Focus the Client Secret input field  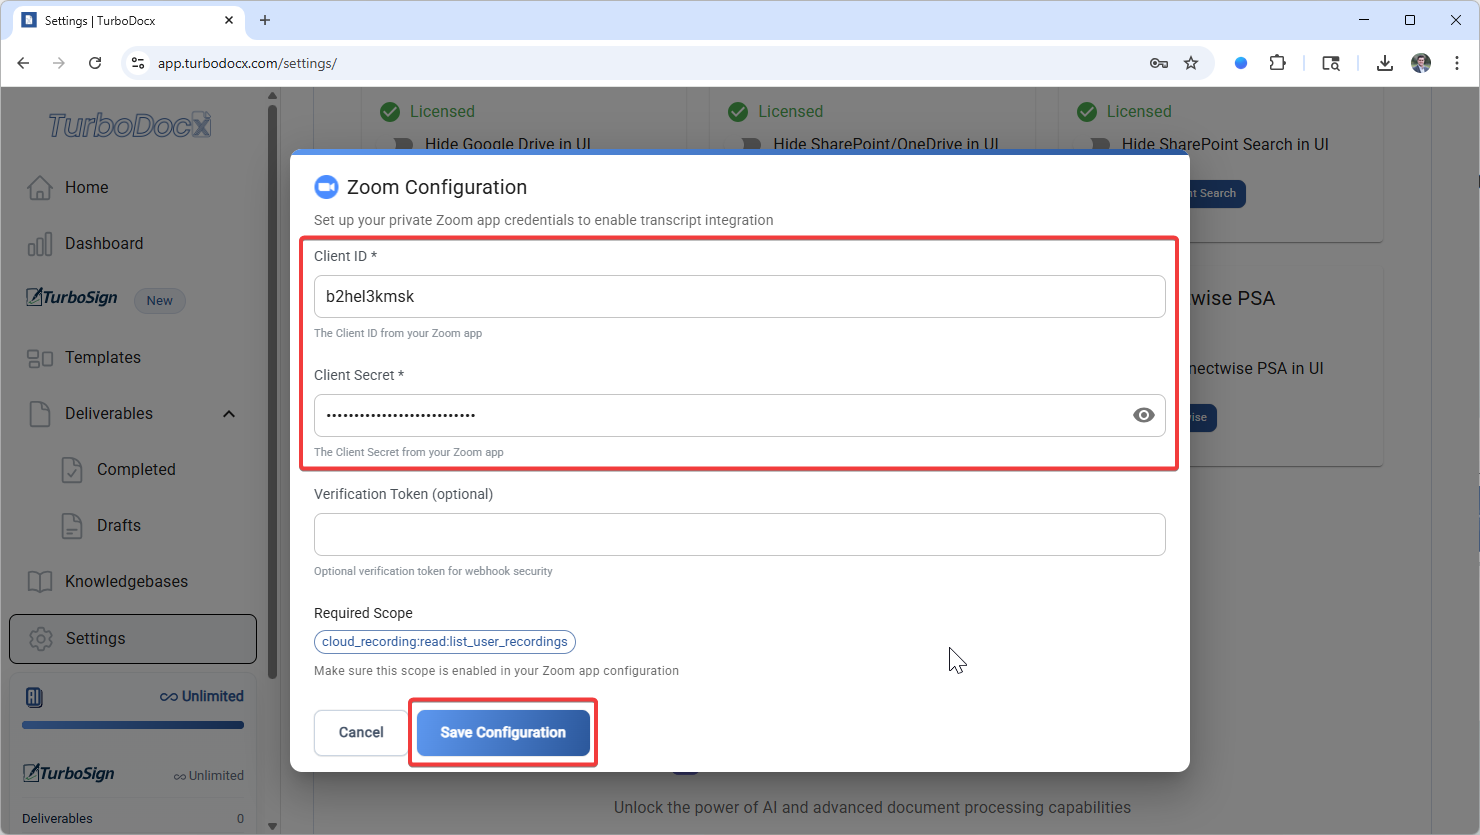tap(740, 415)
